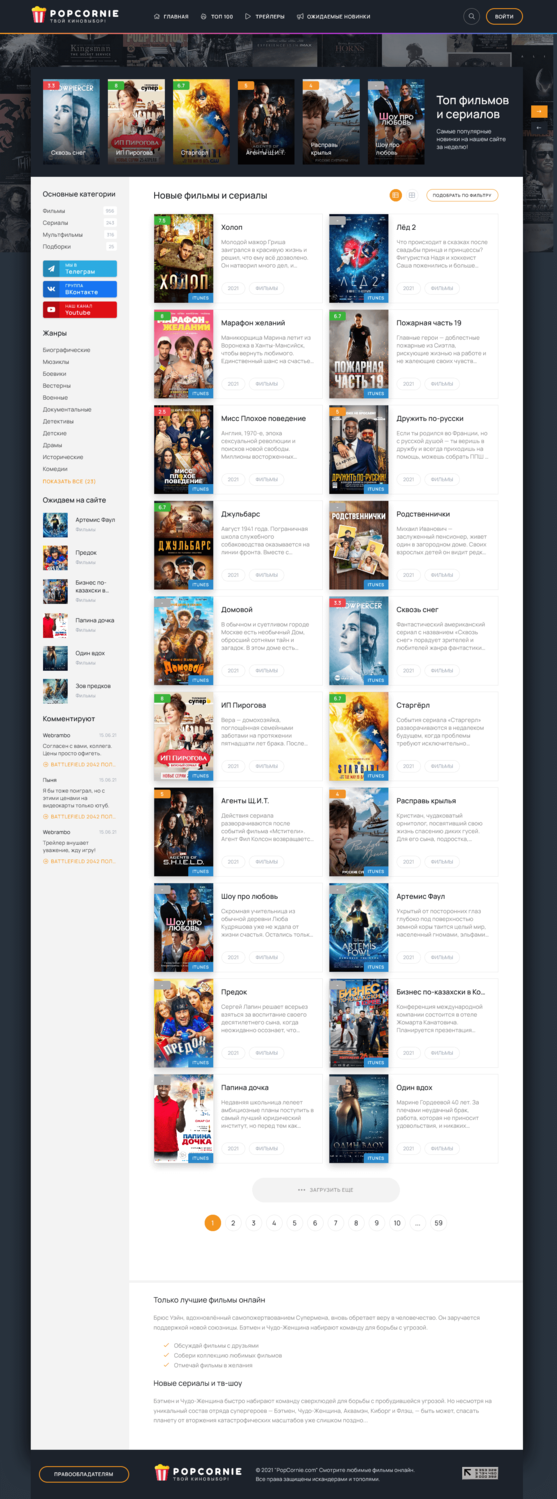557x1499 pixels.
Task: Click rating badge on Марафон желаний poster
Action: pyautogui.click(x=161, y=315)
